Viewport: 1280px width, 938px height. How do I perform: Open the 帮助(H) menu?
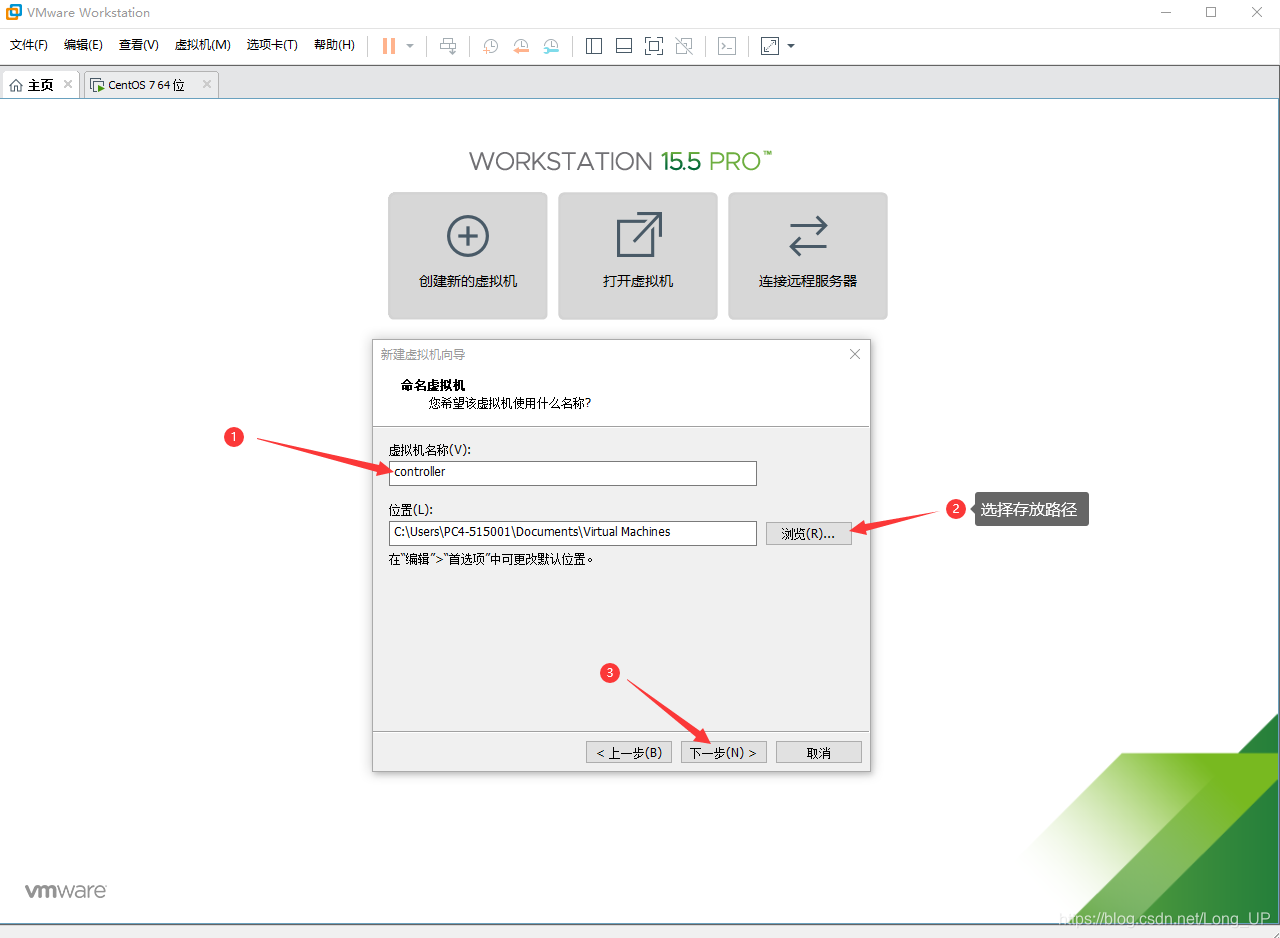(x=334, y=45)
